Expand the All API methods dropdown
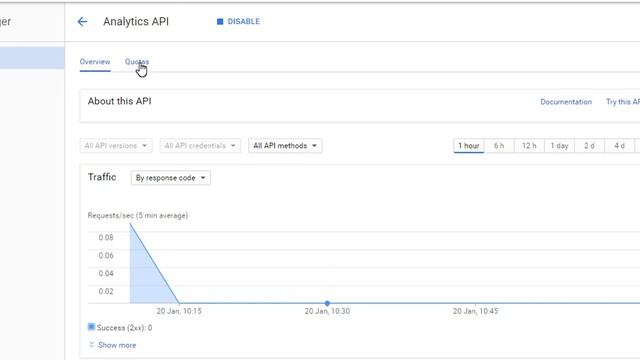The width and height of the screenshot is (640, 360). click(x=285, y=146)
